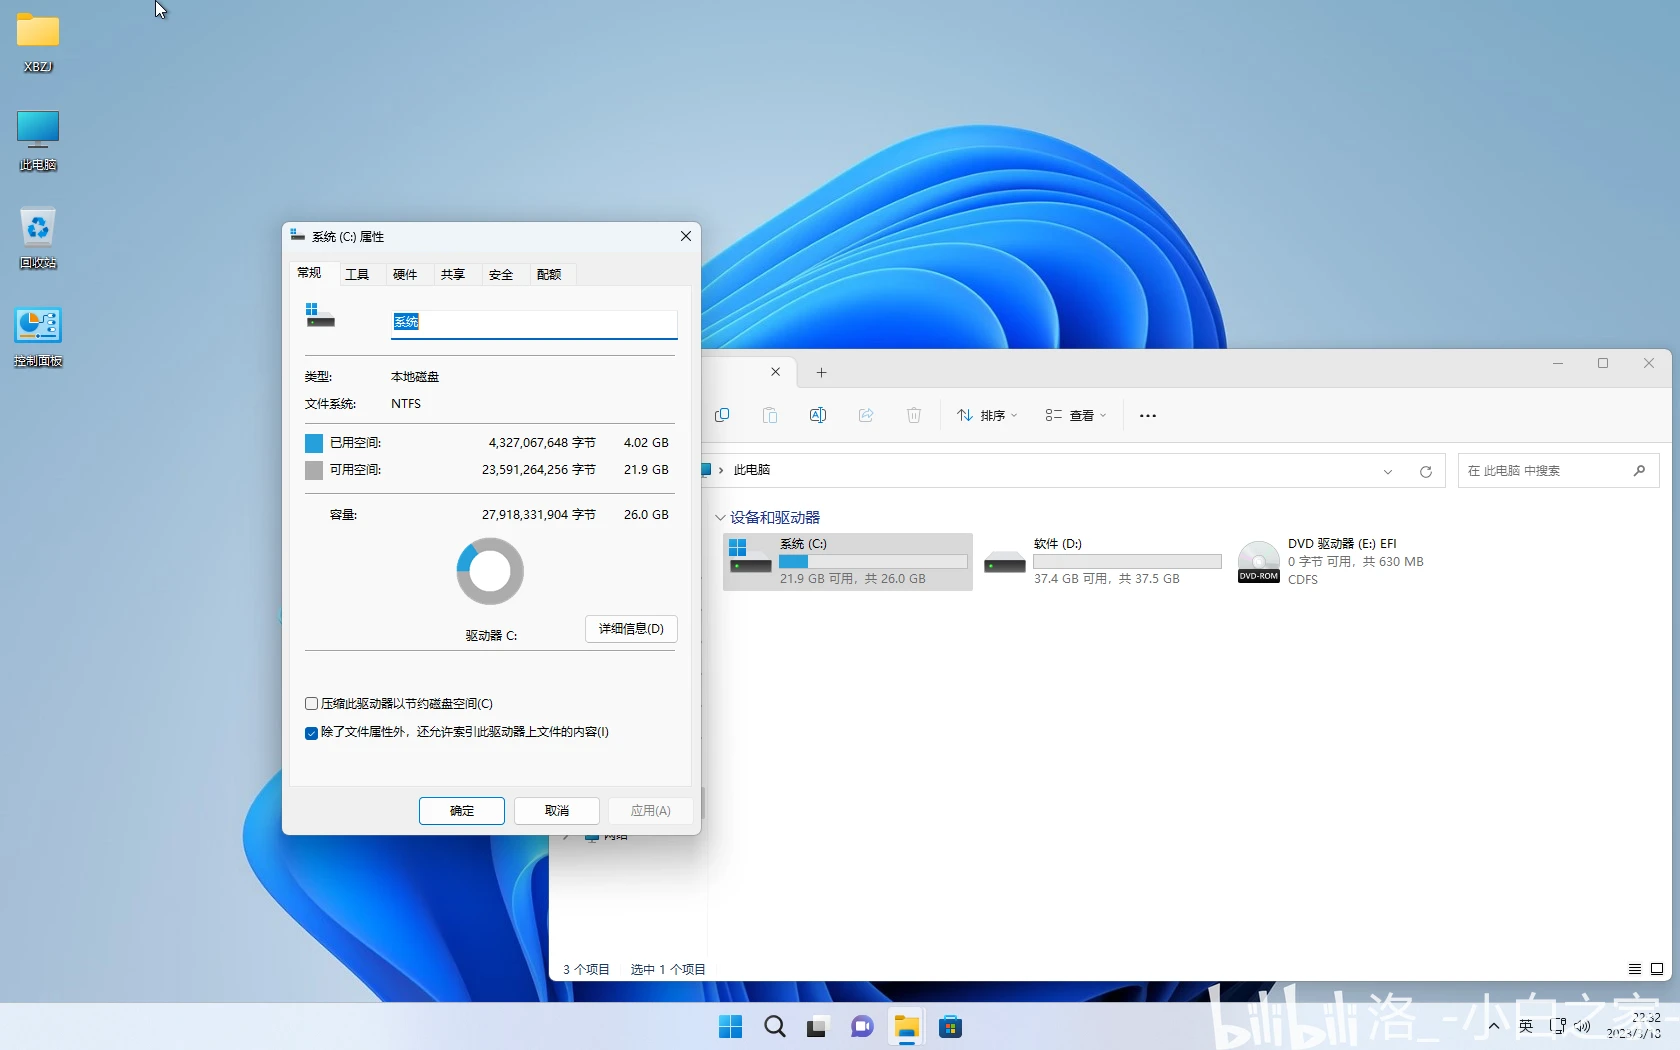This screenshot has width=1680, height=1050.
Task: Open taskbar Search
Action: (x=774, y=1027)
